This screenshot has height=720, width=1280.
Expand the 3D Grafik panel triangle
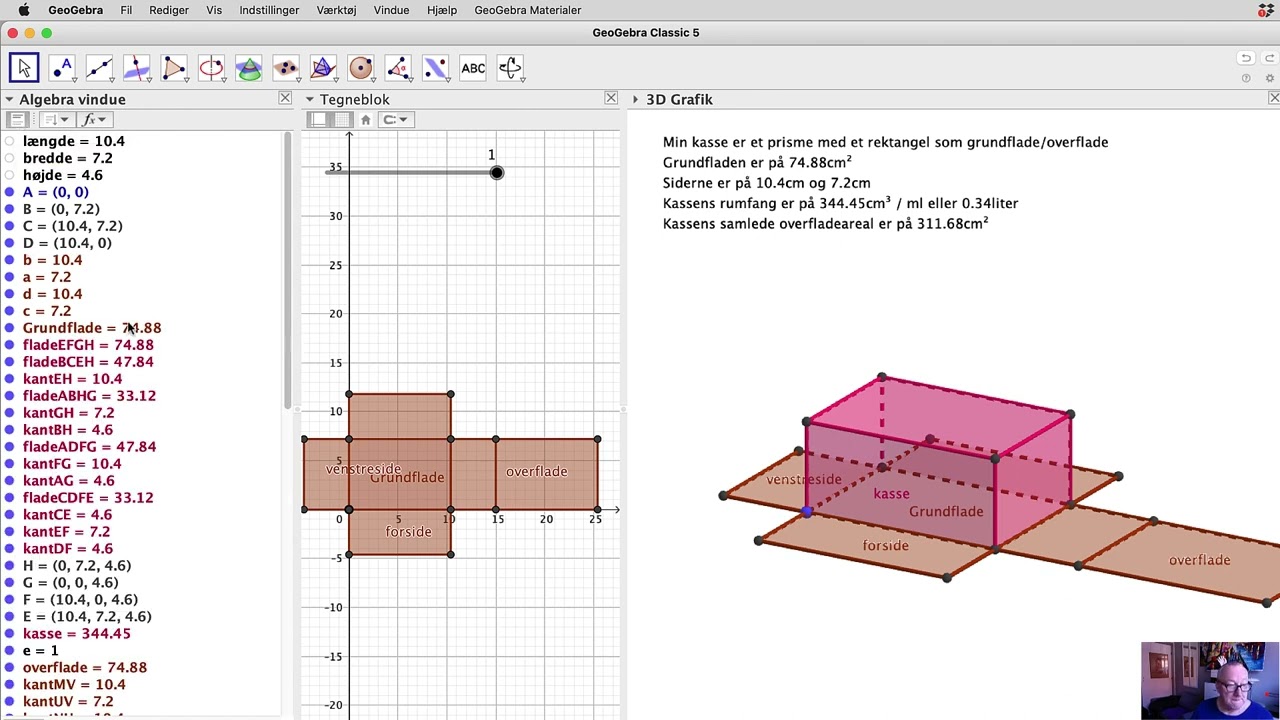tap(636, 99)
